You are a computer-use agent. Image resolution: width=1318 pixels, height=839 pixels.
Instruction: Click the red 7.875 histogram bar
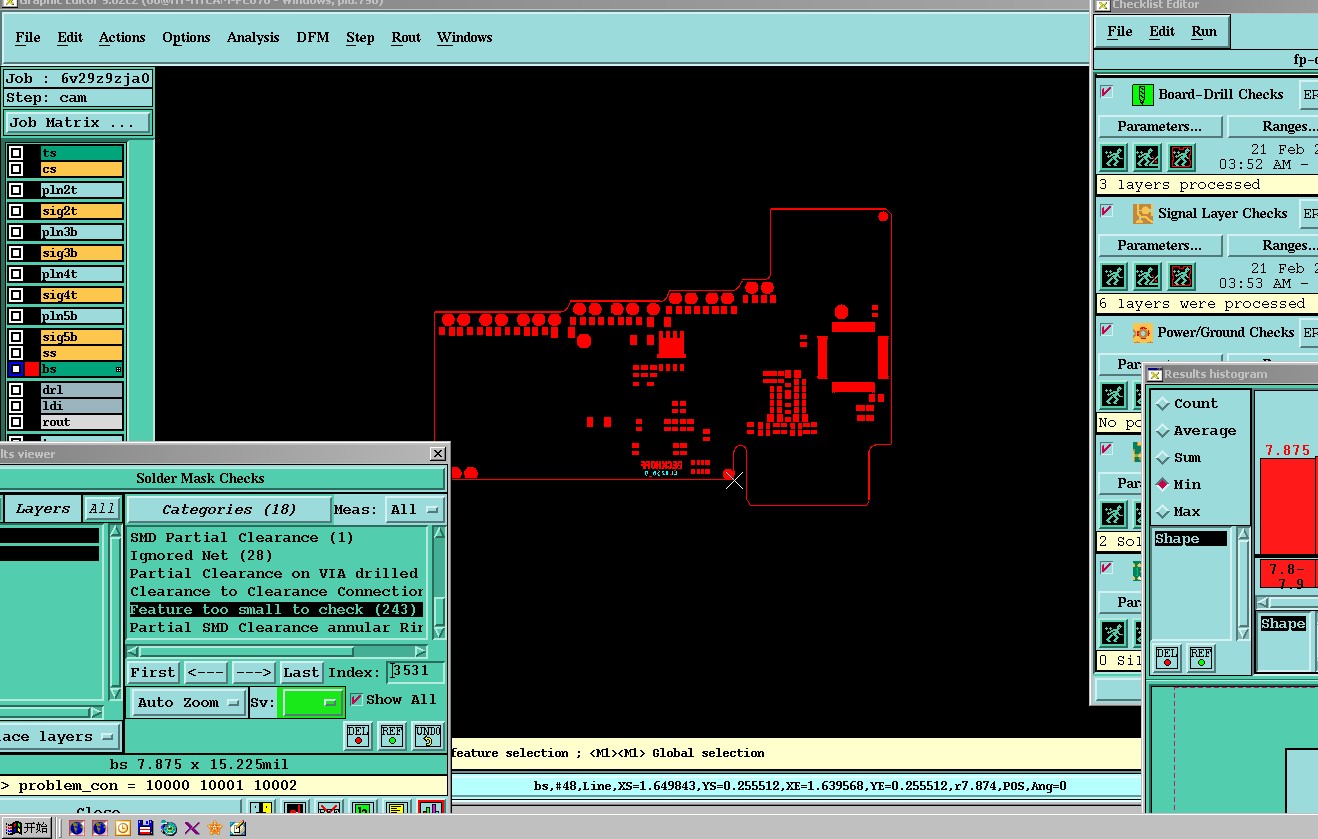(x=1288, y=505)
